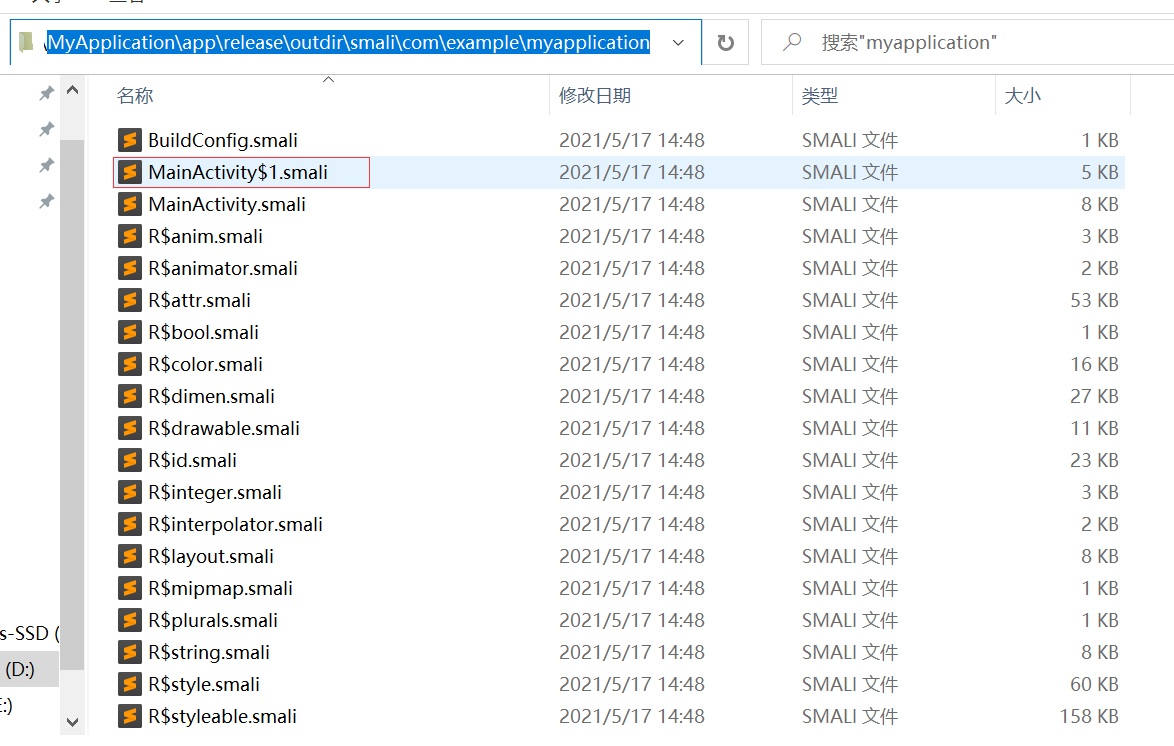Select file name R$layout.smali
The image size is (1174, 746).
pos(210,557)
